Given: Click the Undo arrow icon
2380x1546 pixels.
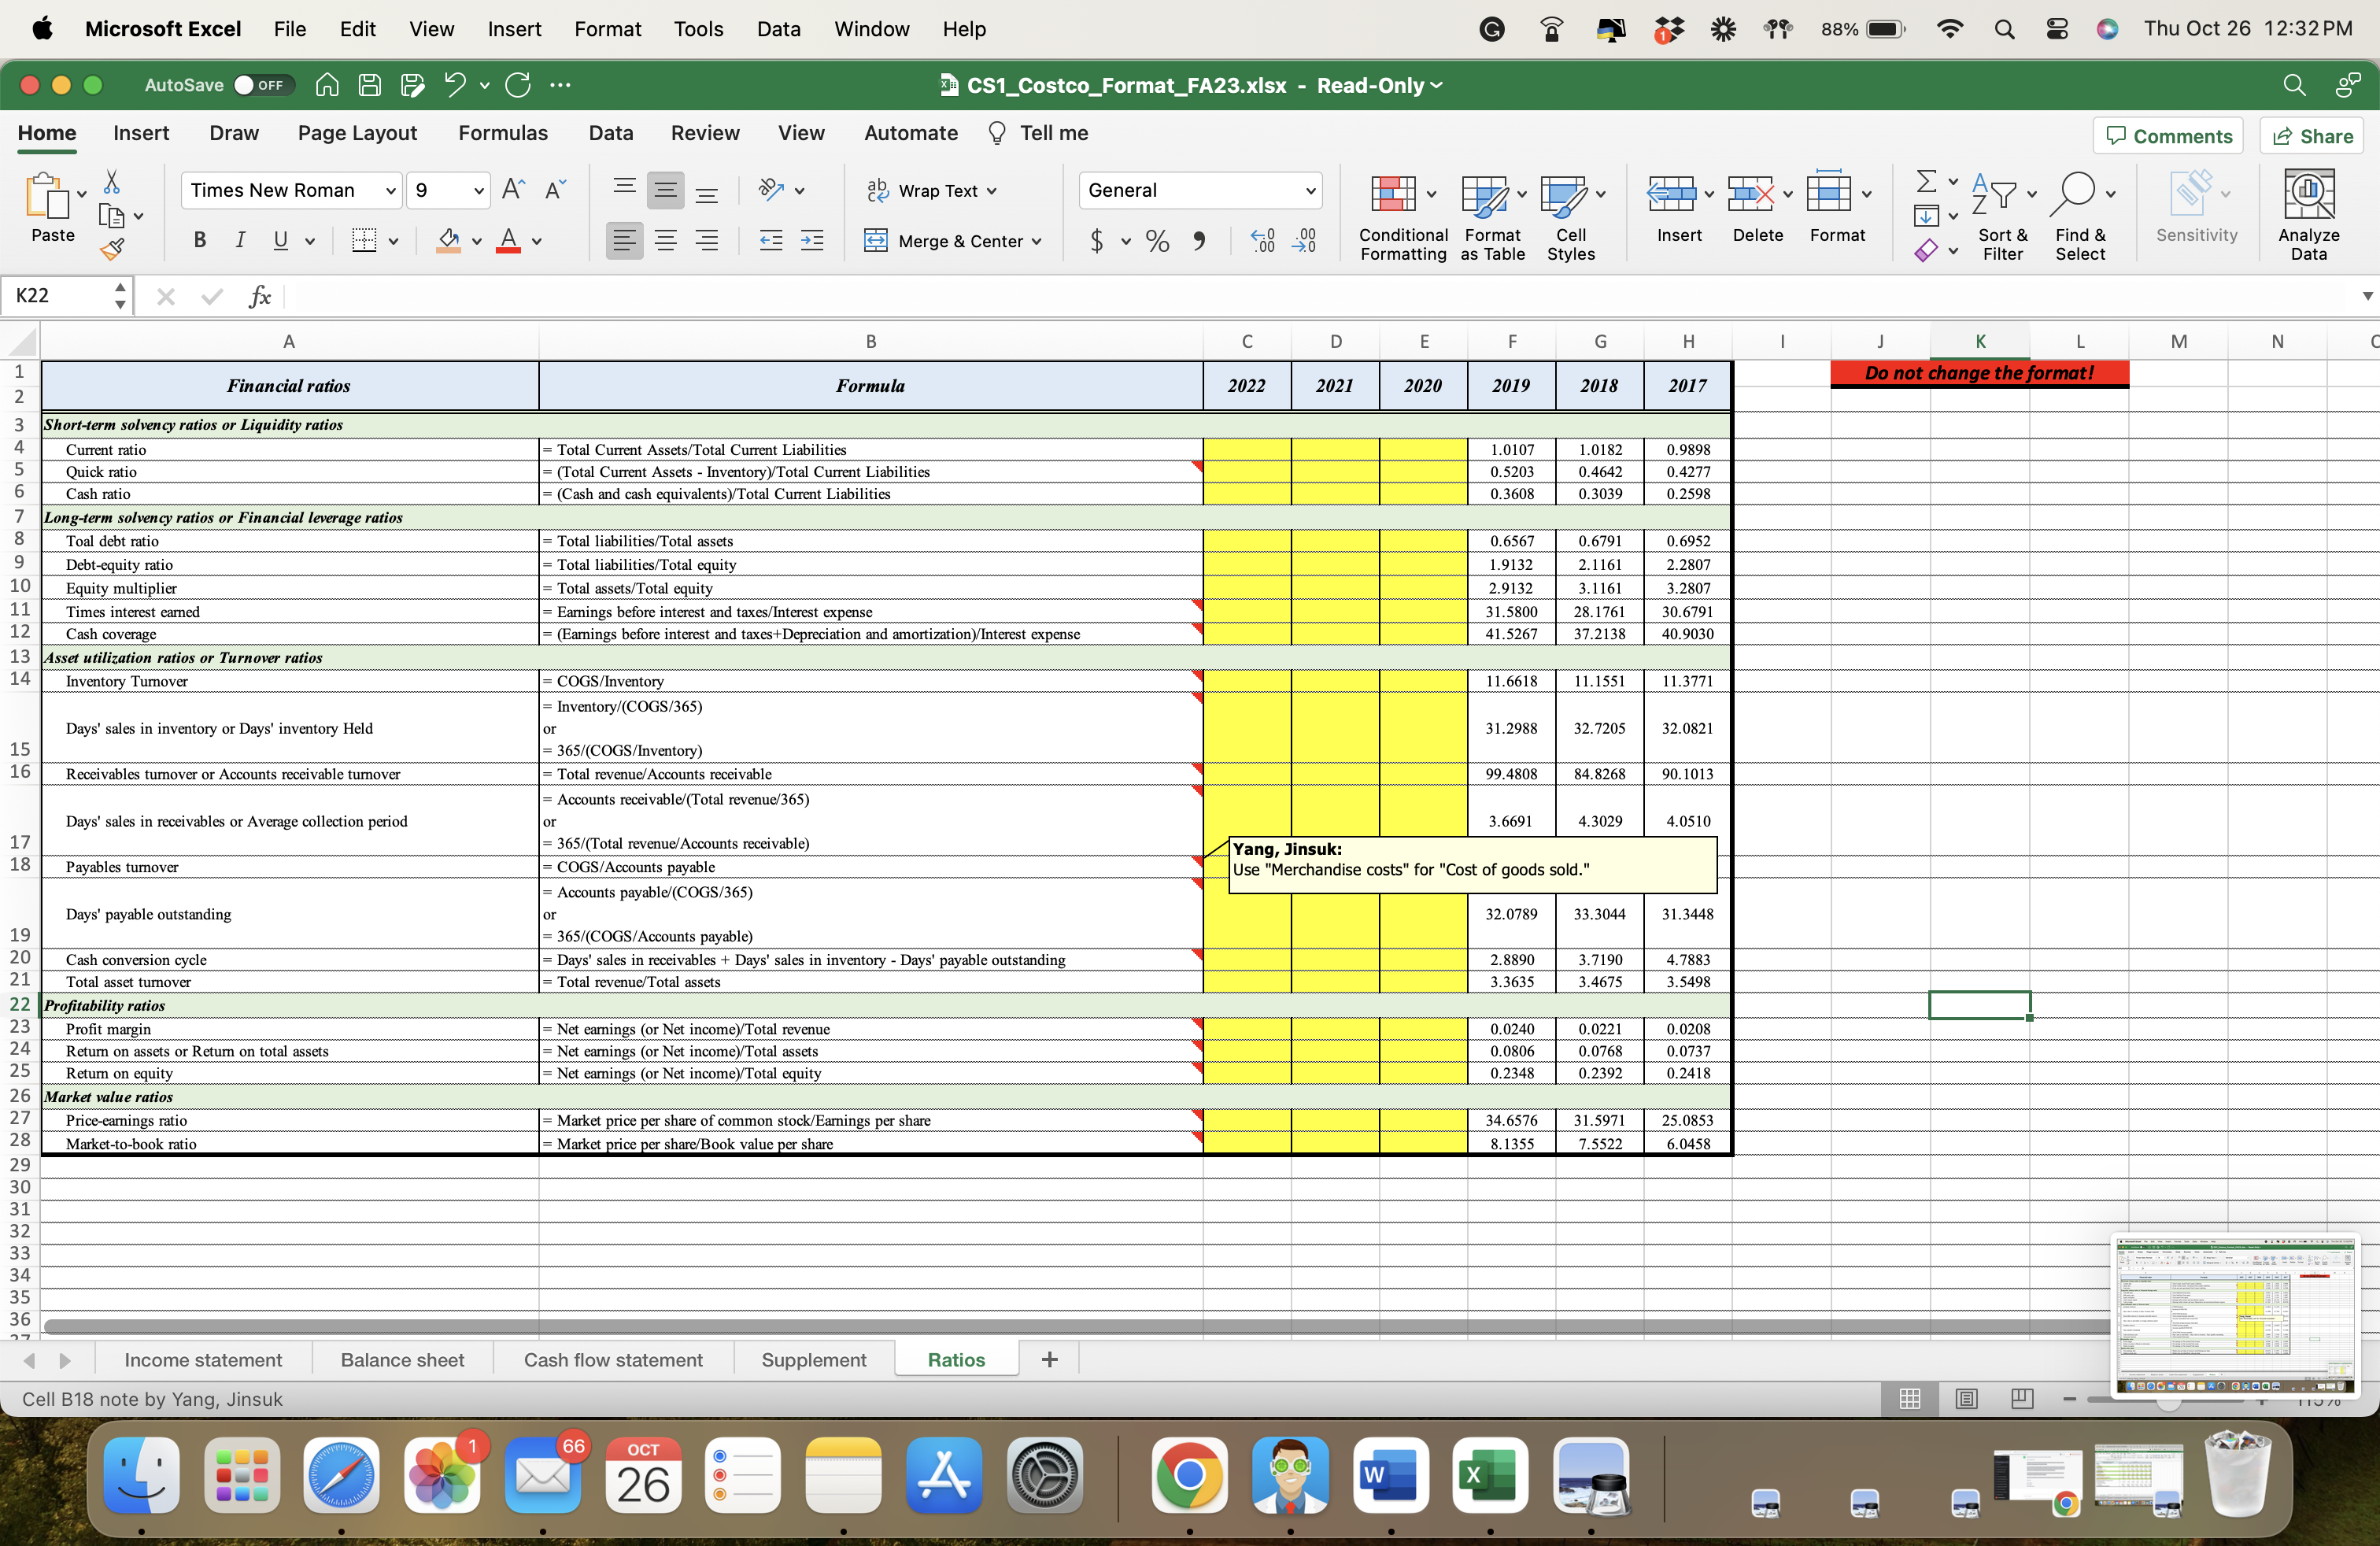Looking at the screenshot, I should tap(455, 85).
